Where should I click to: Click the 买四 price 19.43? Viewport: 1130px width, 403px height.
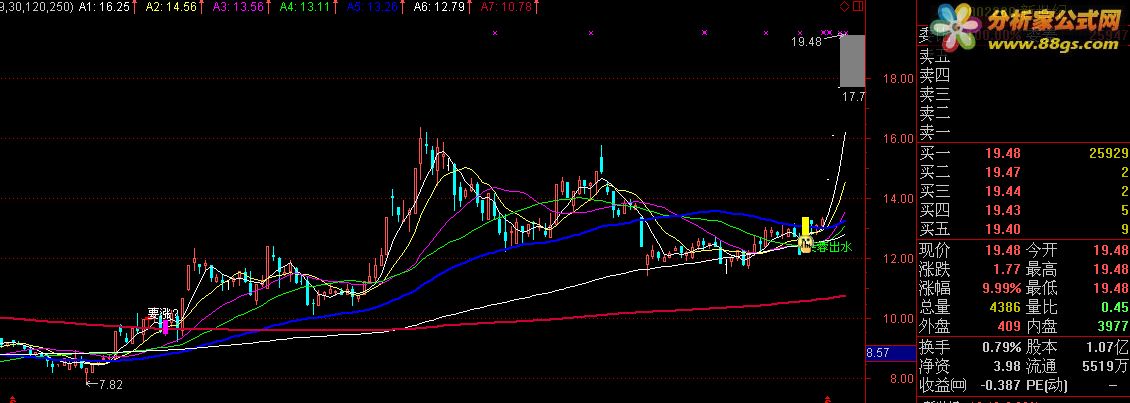coord(1003,211)
